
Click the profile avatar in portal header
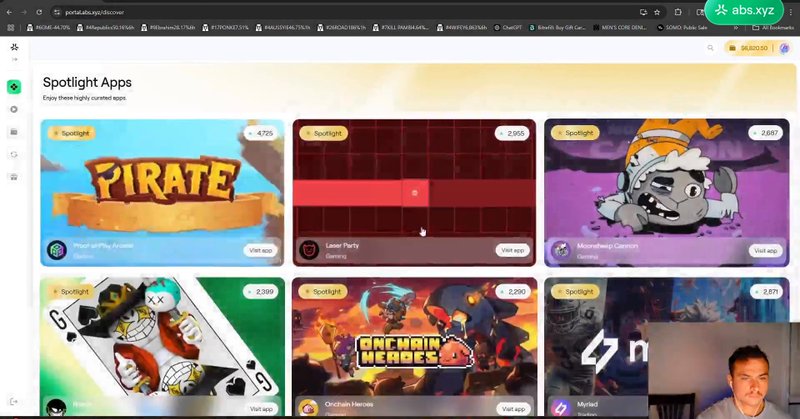tap(784, 48)
